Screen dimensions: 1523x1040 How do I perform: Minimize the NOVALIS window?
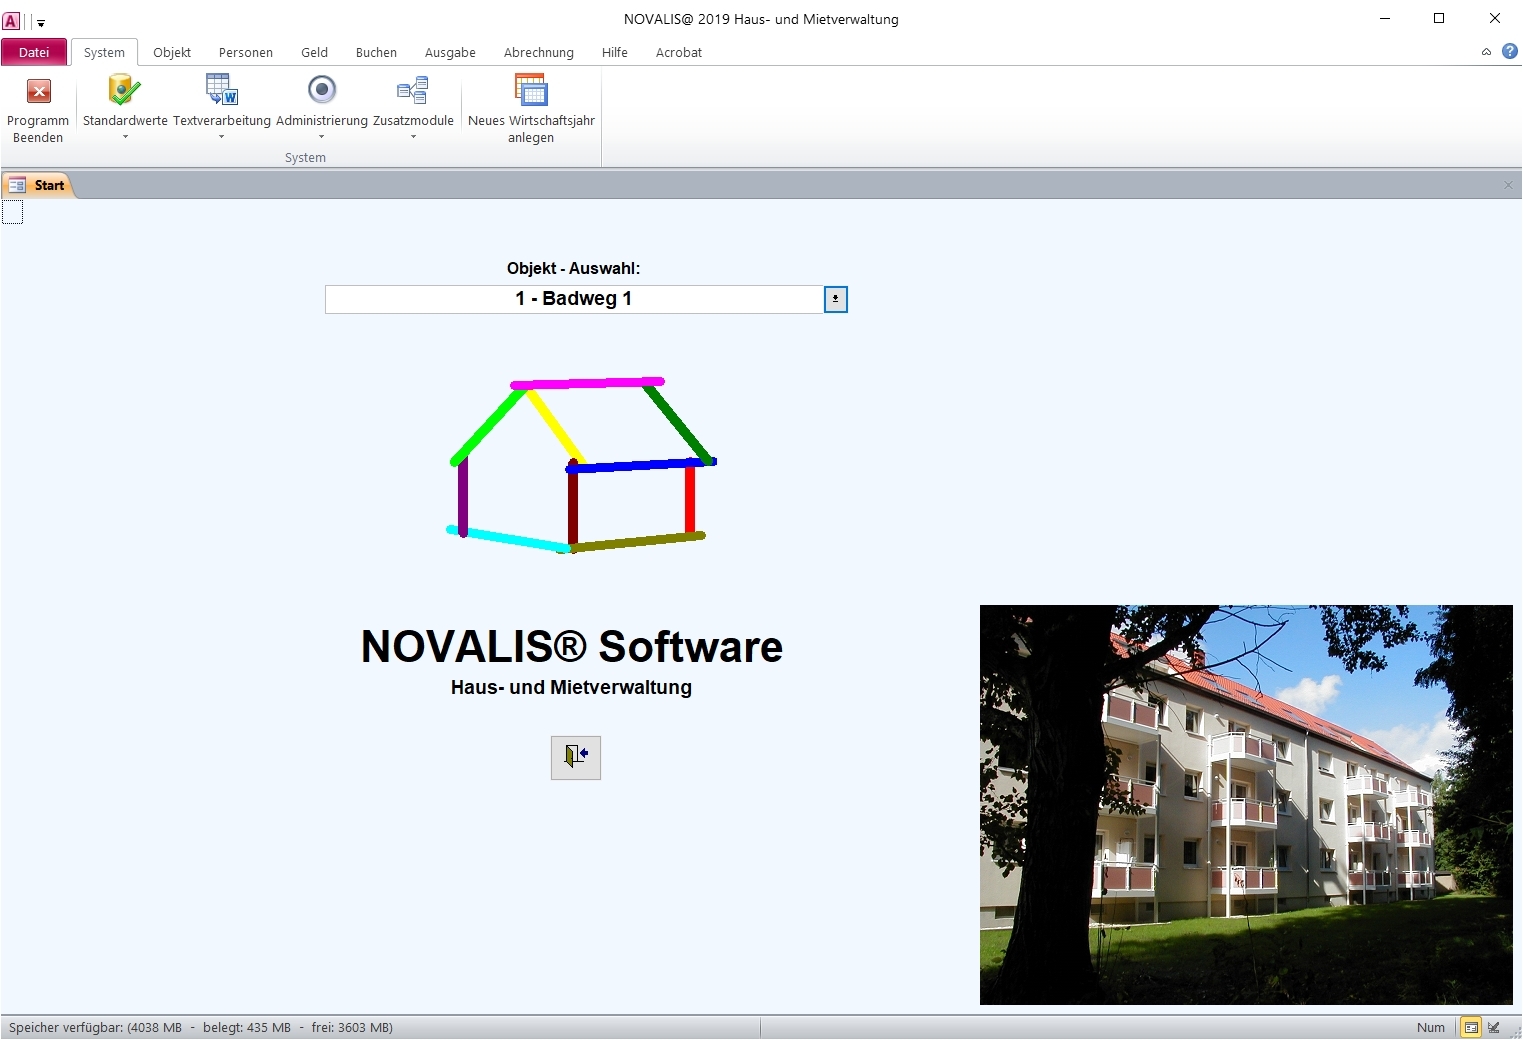point(1385,18)
